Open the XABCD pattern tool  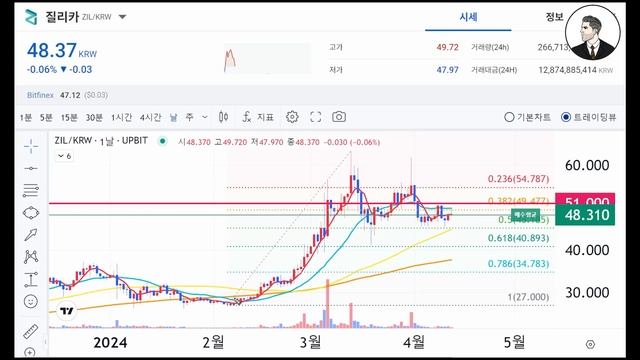31,257
